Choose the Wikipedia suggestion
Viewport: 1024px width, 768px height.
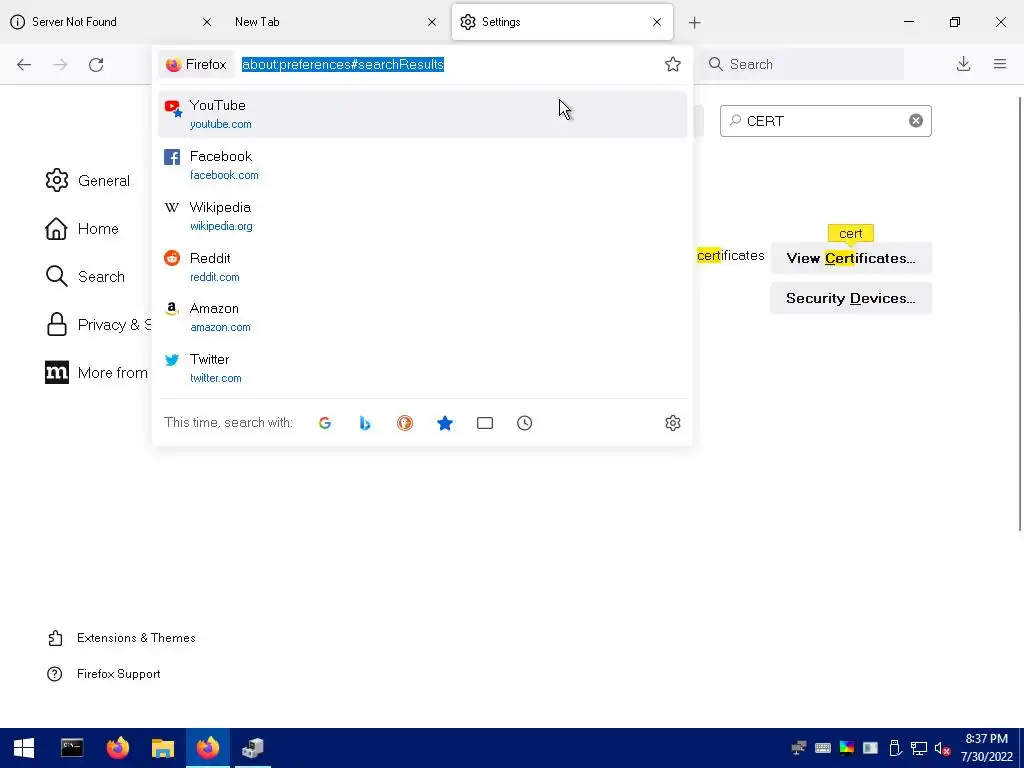pyautogui.click(x=423, y=216)
